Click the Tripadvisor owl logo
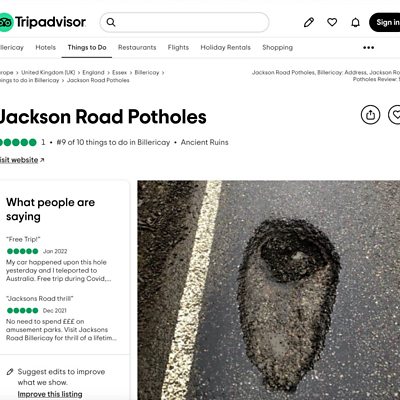 [x=6, y=22]
